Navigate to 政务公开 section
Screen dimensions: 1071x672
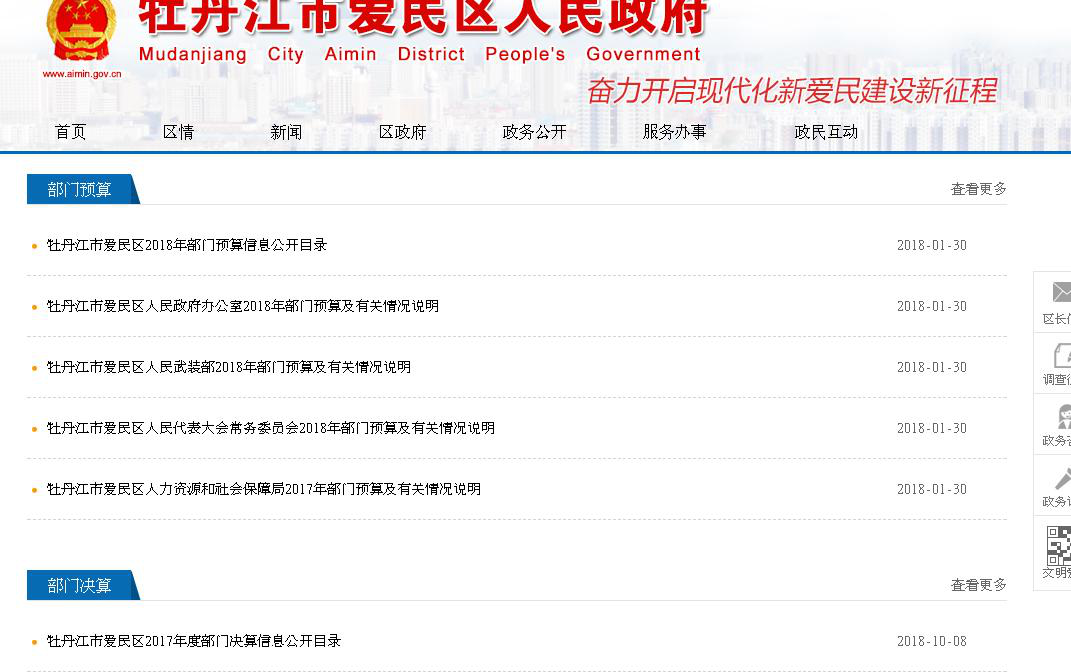tap(534, 132)
